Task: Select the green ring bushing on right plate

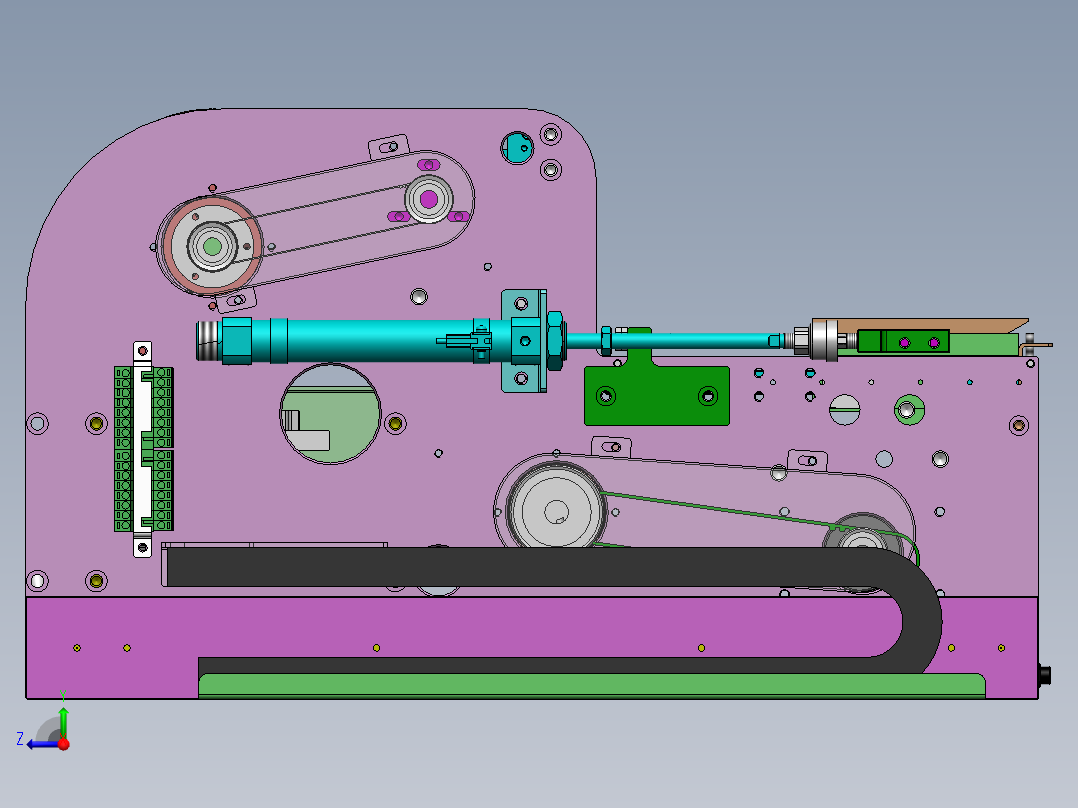Action: [x=909, y=411]
